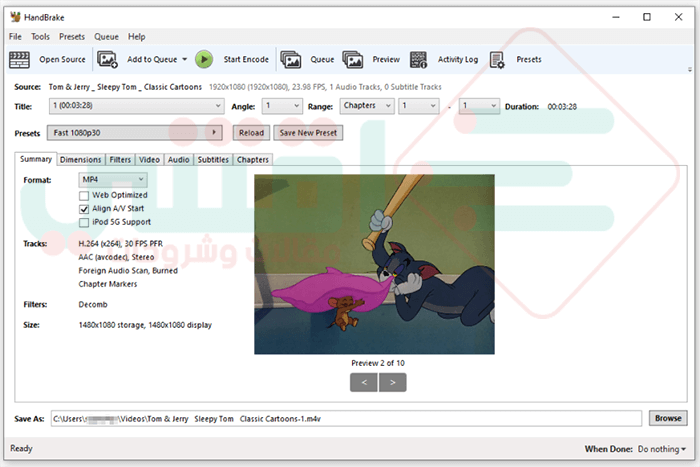Screen dimensions: 700x467
Task: Click the toolbar overflow arrow at right edge
Action: [690, 70]
